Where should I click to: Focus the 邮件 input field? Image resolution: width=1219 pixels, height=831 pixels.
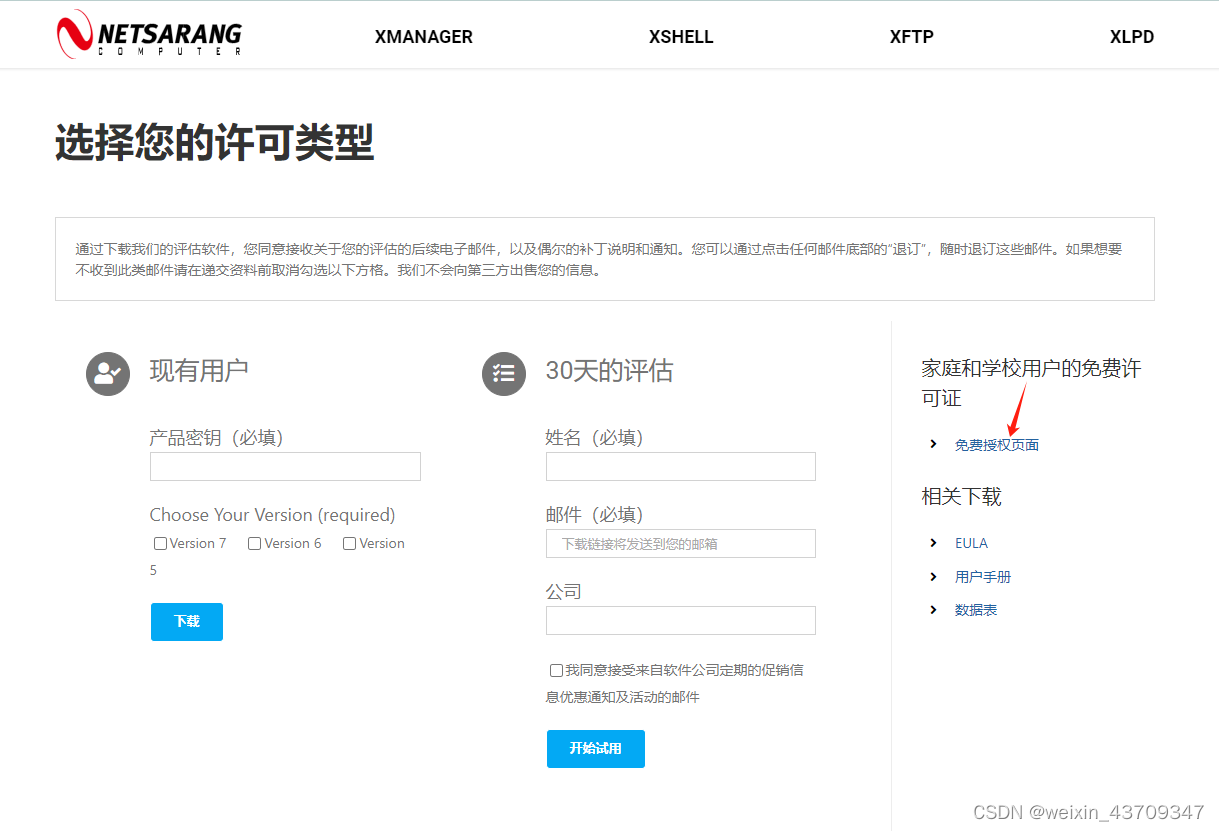click(681, 543)
